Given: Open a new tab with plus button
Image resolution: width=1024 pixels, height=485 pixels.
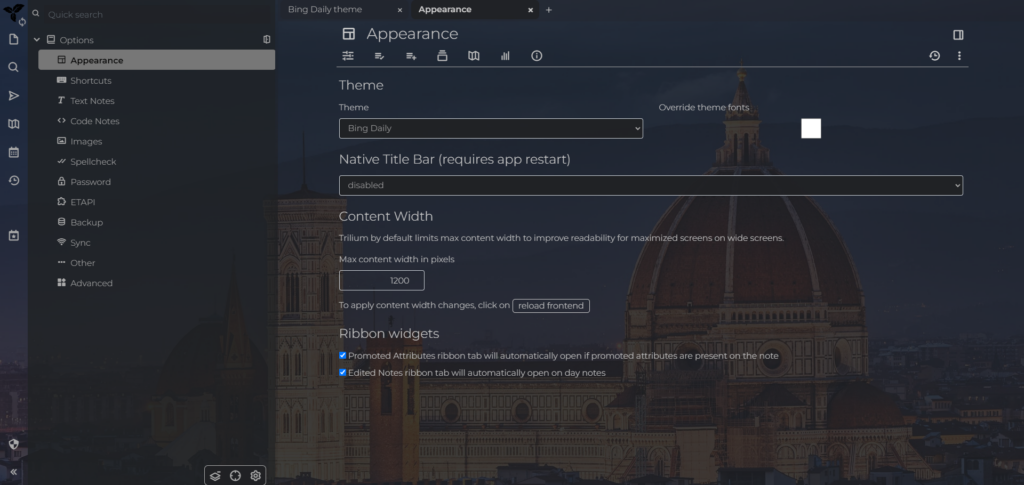Looking at the screenshot, I should point(549,10).
